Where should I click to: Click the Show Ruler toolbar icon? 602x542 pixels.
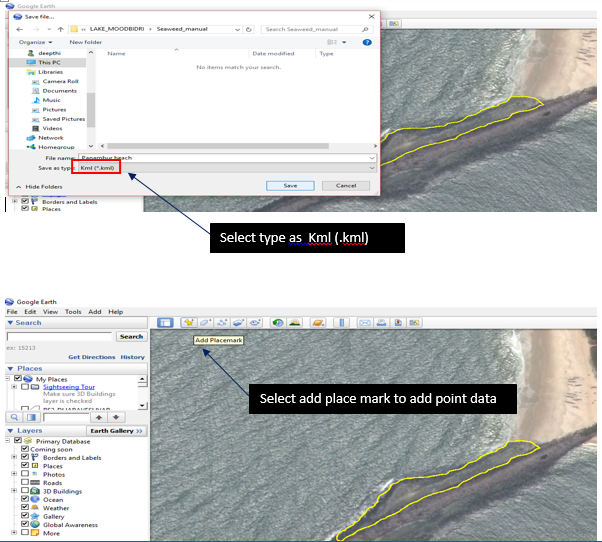pyautogui.click(x=341, y=323)
